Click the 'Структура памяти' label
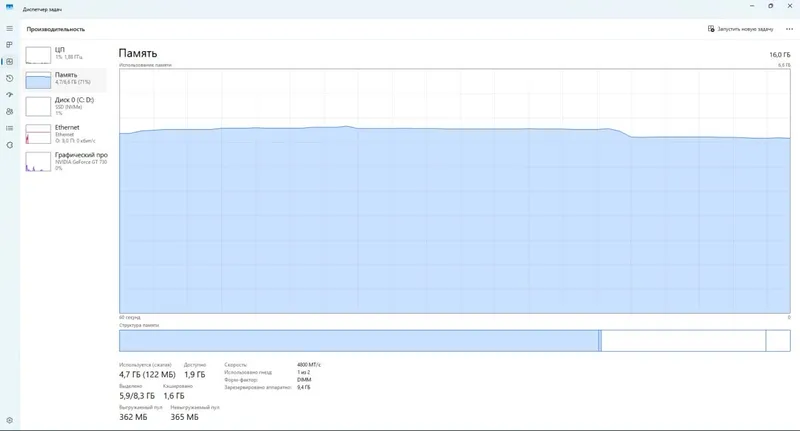Image resolution: width=800 pixels, height=431 pixels. (139, 325)
